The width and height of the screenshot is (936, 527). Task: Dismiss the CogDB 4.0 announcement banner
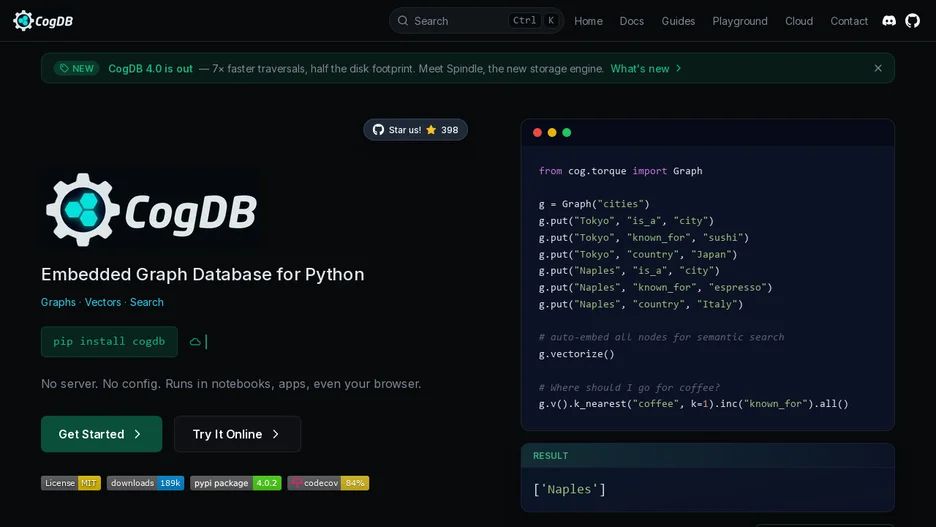point(878,68)
